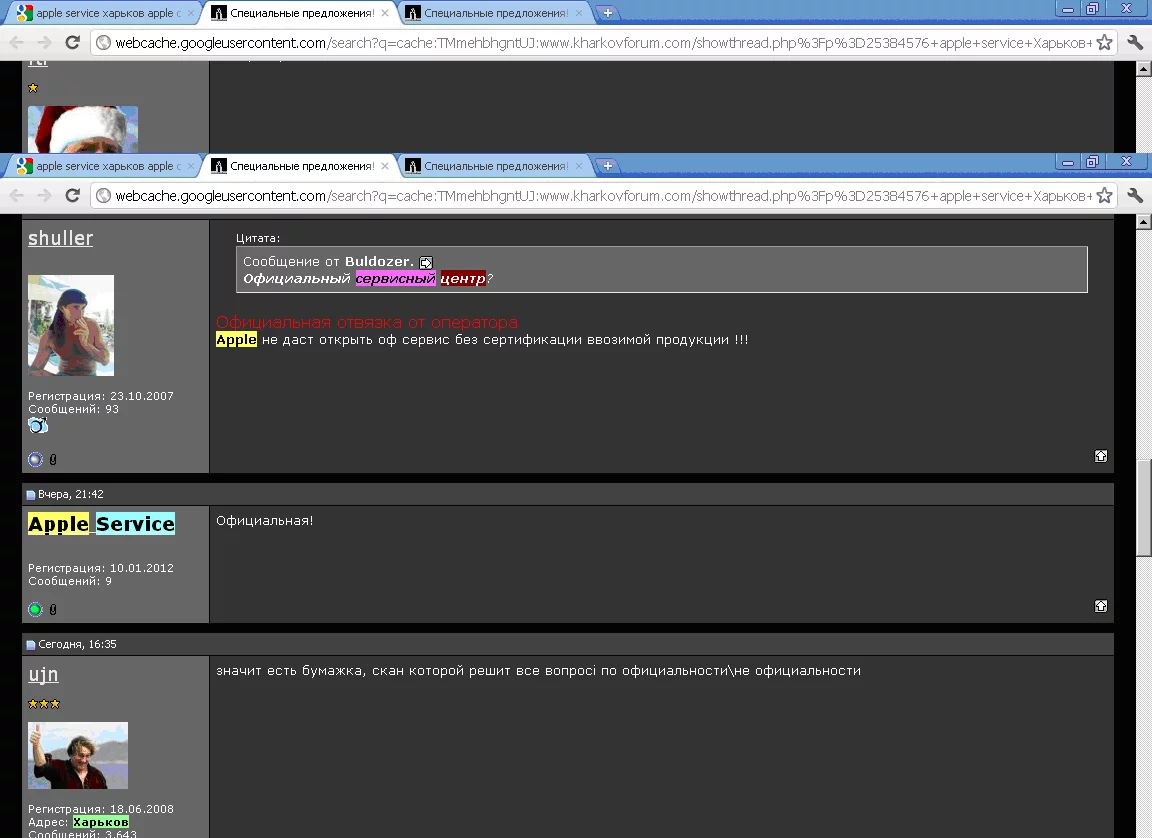Select the middle Специальные предложения tab in upper window
The image size is (1152, 838).
tap(301, 13)
